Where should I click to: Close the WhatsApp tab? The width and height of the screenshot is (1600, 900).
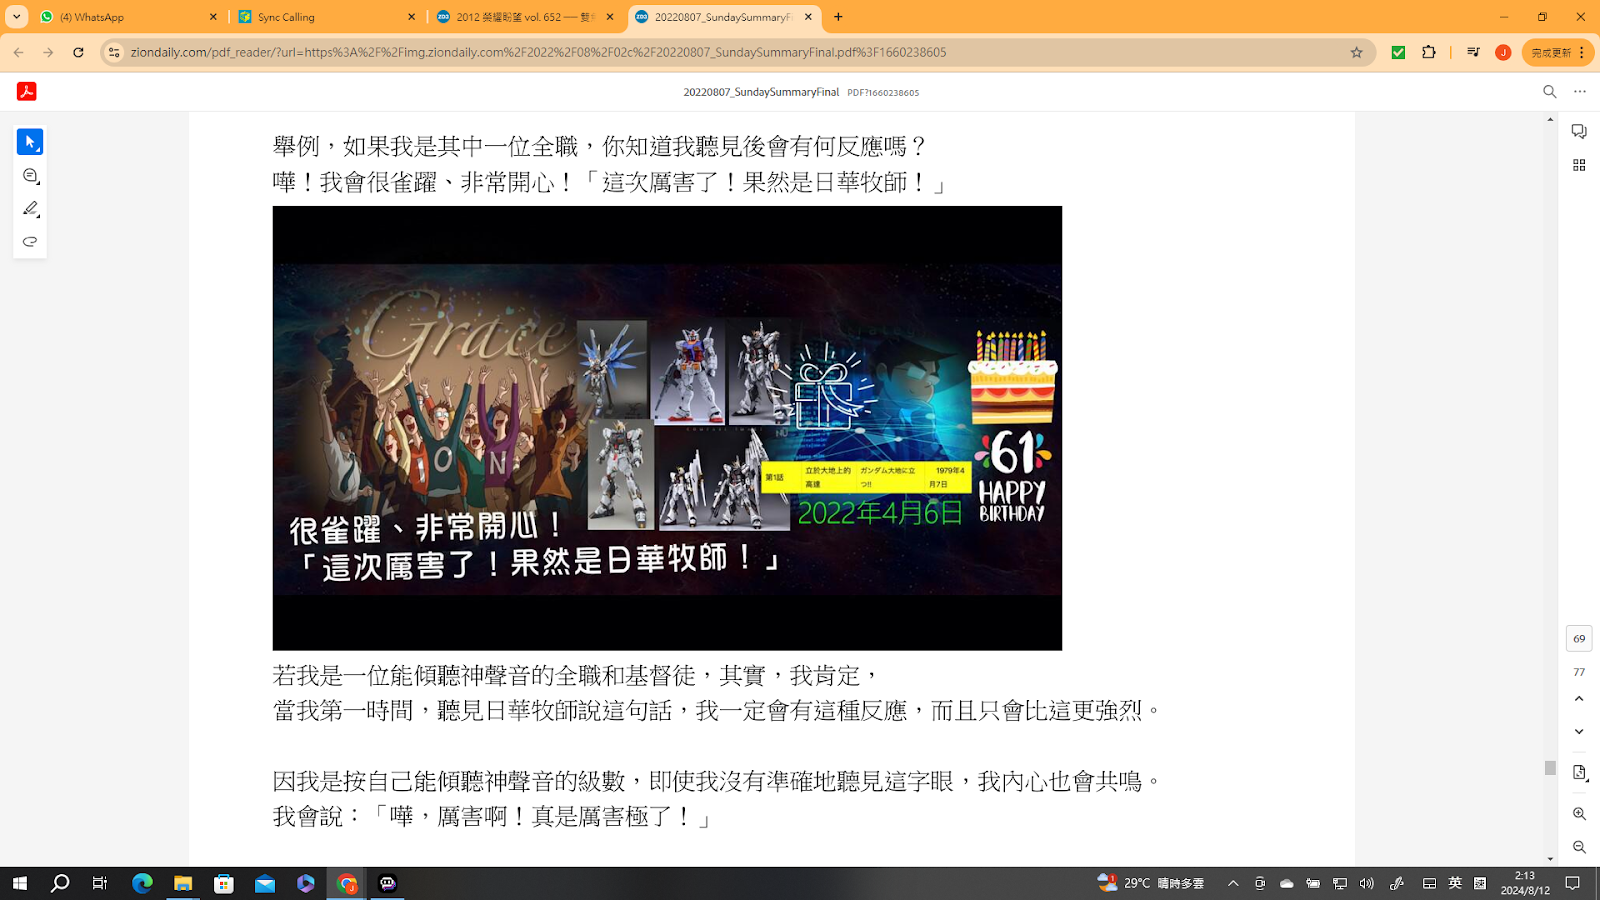tap(213, 17)
